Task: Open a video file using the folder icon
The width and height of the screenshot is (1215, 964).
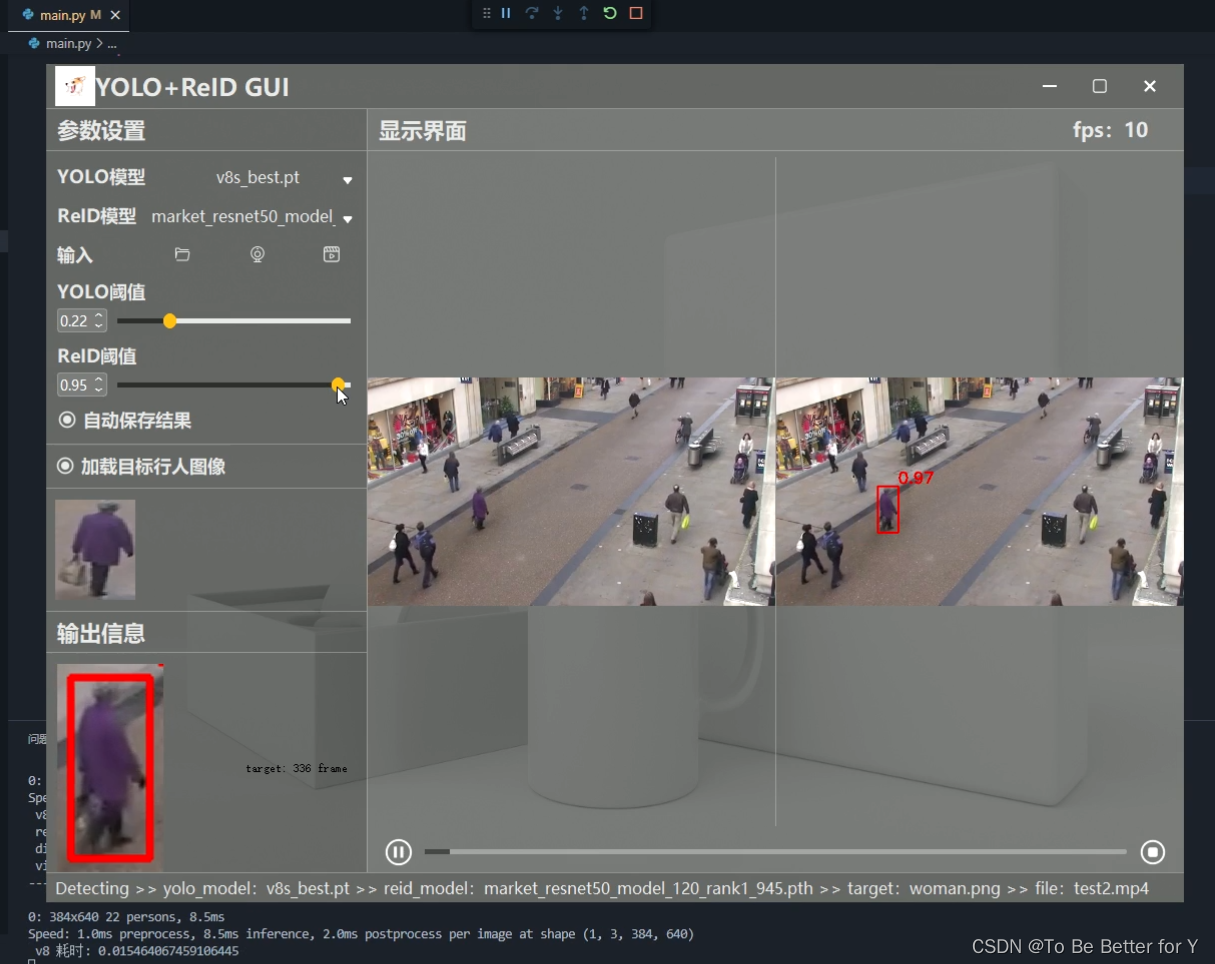Action: 183,255
